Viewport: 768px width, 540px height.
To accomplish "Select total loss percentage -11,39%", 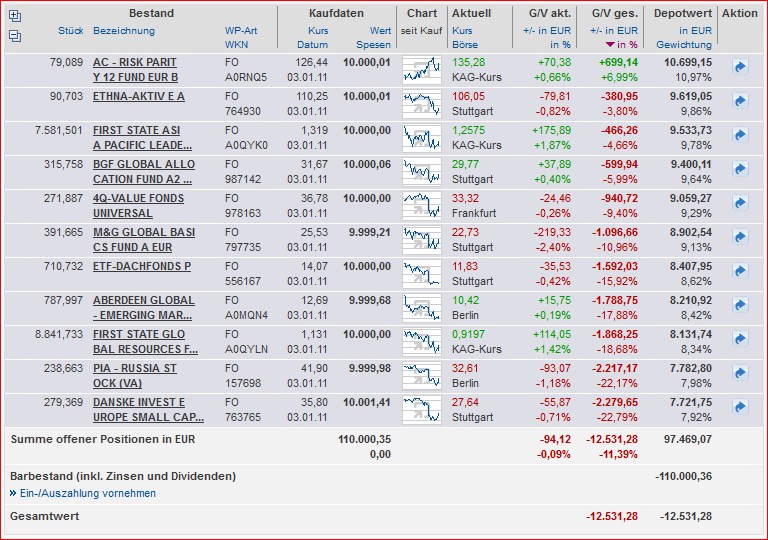I will tap(618, 455).
